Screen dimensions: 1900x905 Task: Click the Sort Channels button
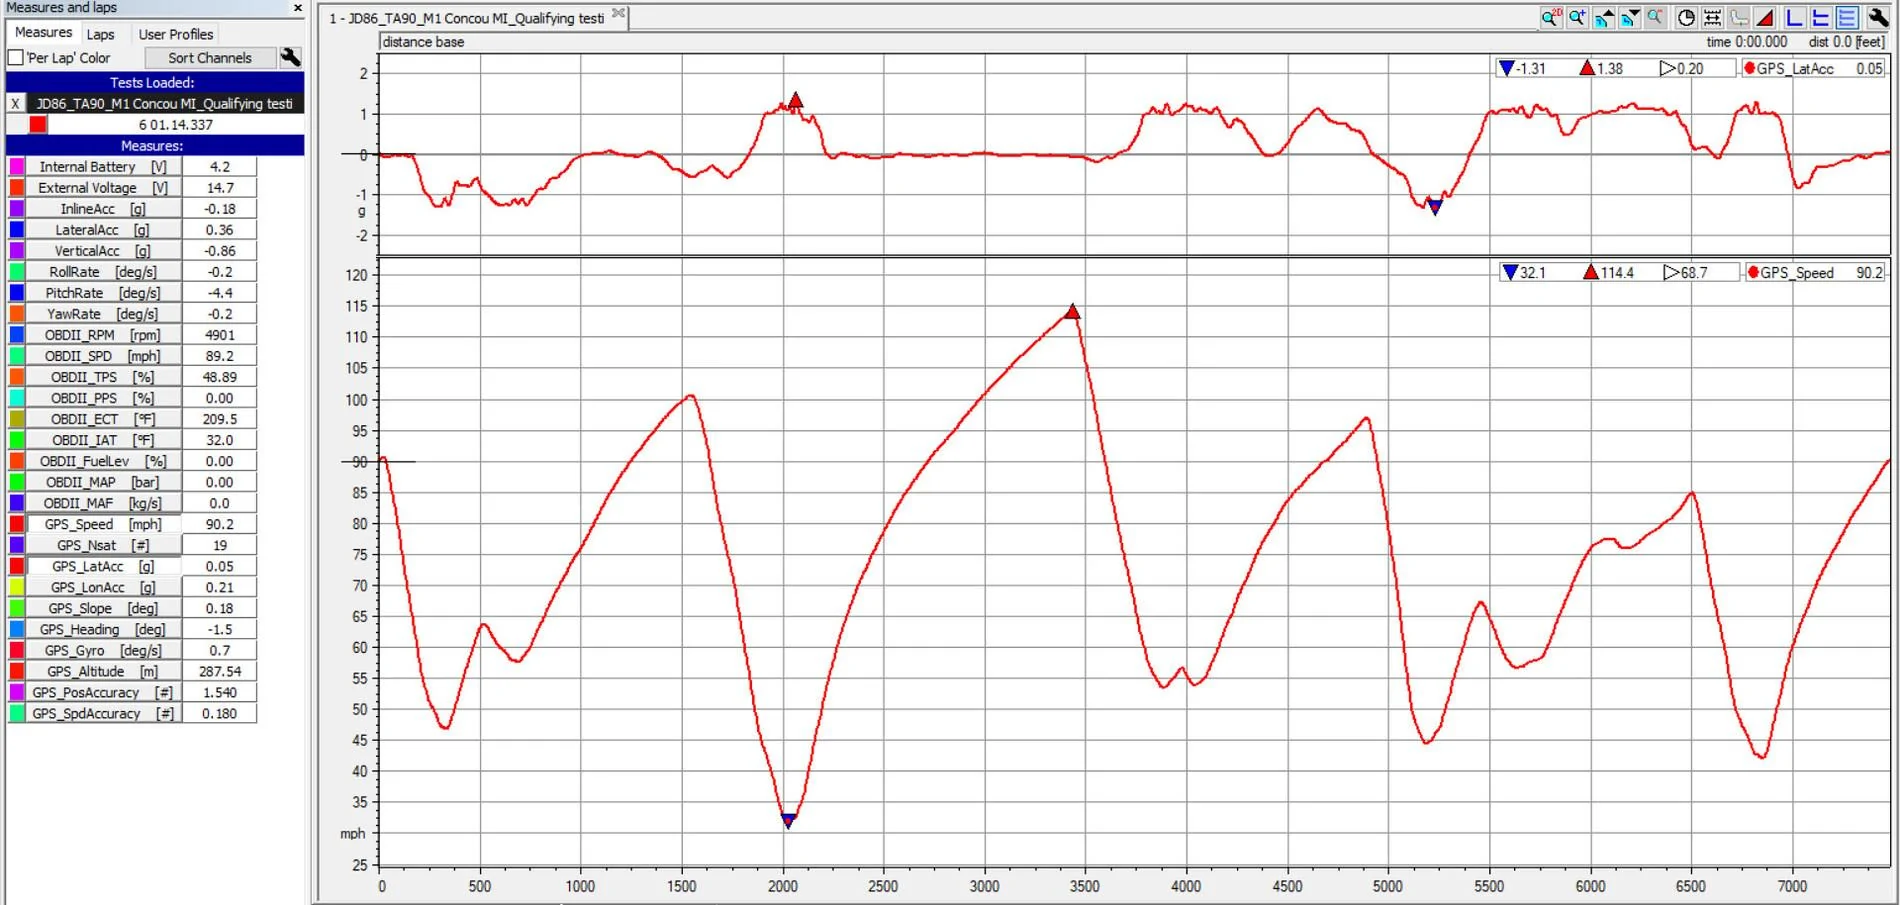(210, 58)
